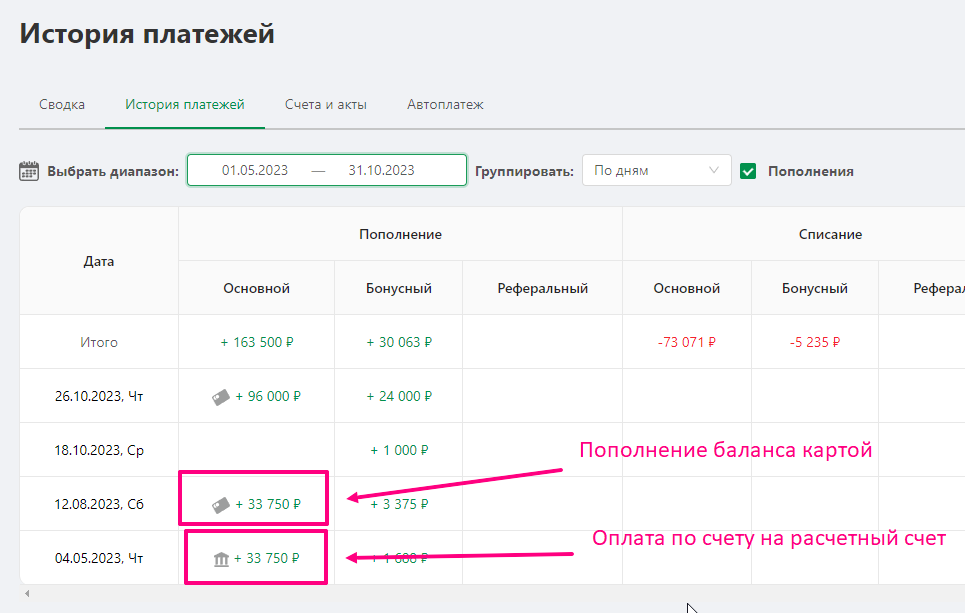
Task: Click the date 18.10.2023, Ср
Action: (99, 451)
